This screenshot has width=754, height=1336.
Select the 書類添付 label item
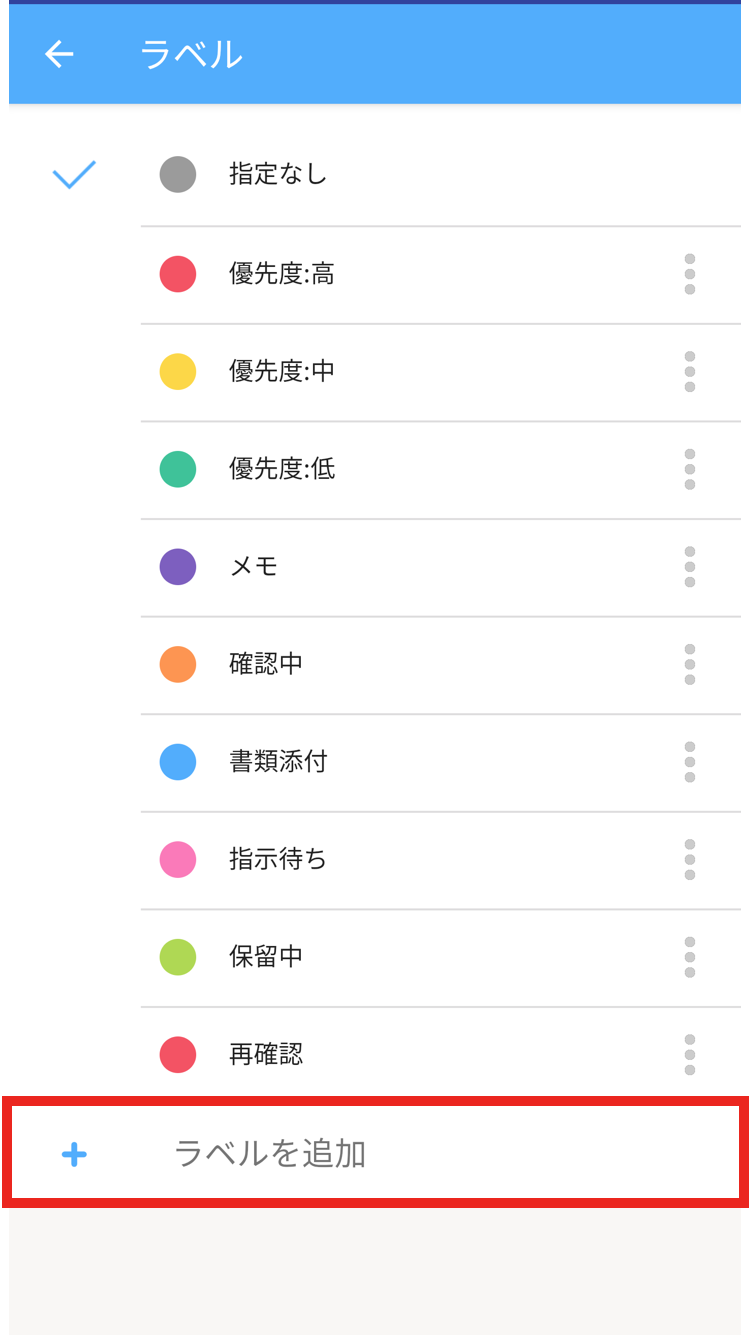click(x=278, y=762)
